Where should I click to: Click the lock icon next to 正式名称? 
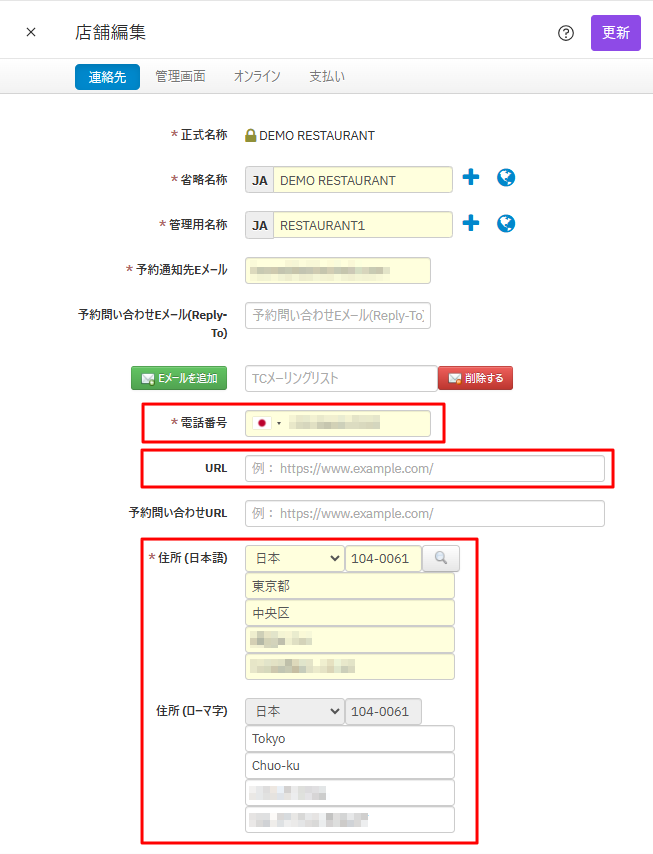tap(250, 136)
